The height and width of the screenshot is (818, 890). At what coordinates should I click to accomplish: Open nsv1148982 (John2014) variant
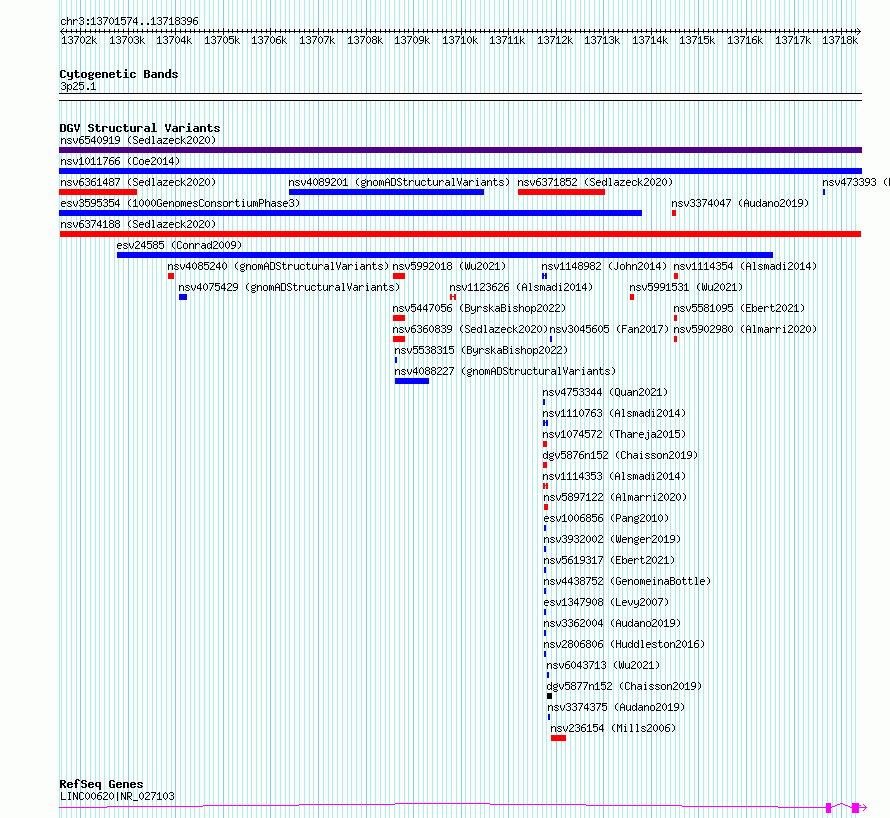pyautogui.click(x=604, y=266)
